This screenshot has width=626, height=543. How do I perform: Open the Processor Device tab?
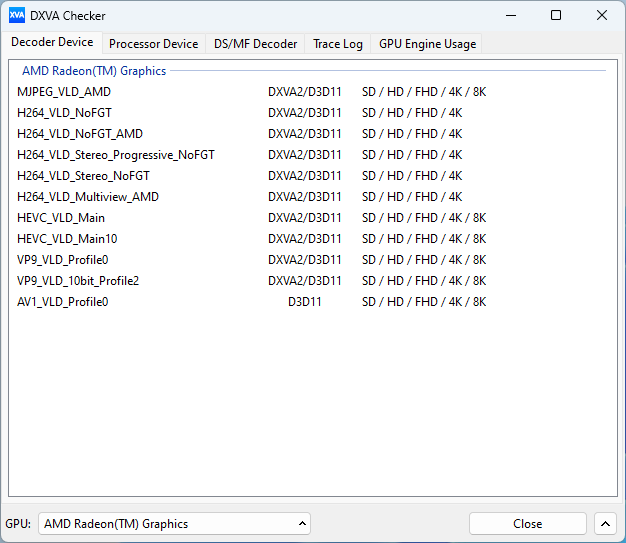click(x=154, y=44)
